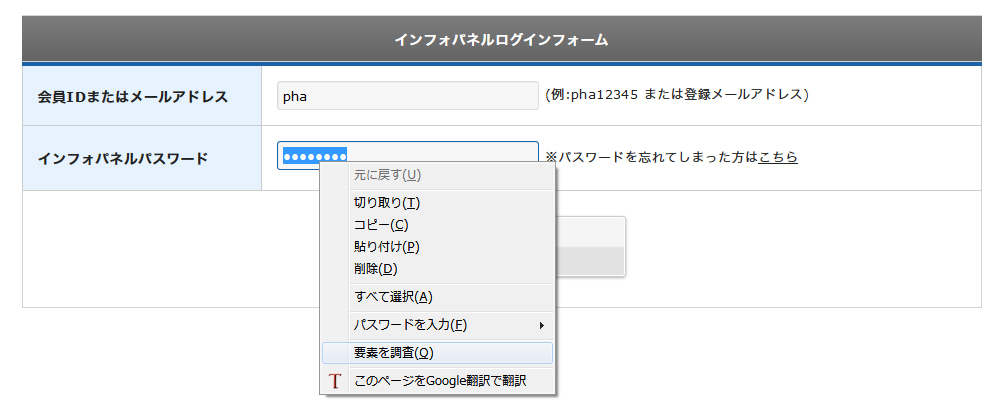Pick 貼り付け from the context menu
1000x400 pixels.
pyautogui.click(x=386, y=247)
